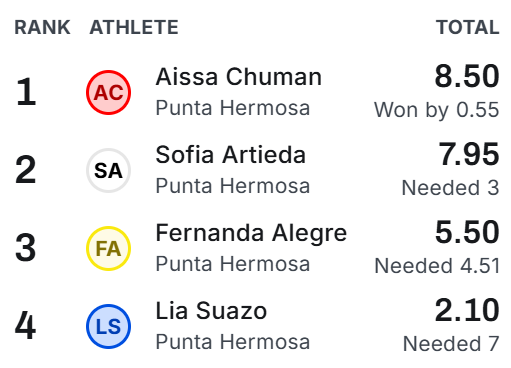Select the 7.95 total score
511x368 pixels.
(x=469, y=154)
